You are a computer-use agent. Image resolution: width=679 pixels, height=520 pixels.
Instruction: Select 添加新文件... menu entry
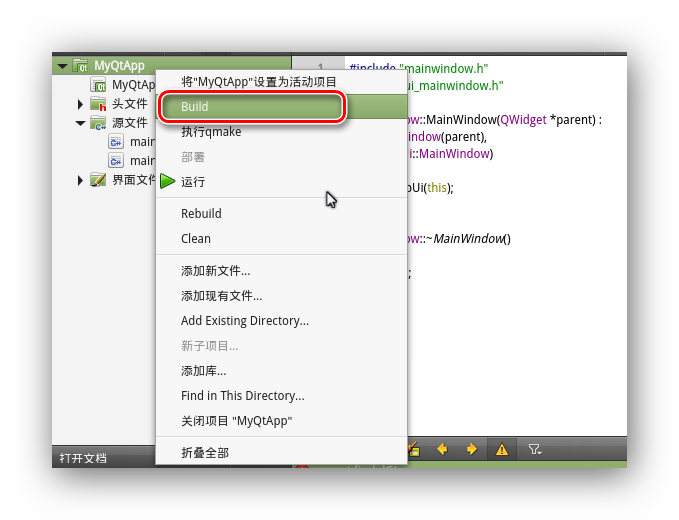point(281,271)
